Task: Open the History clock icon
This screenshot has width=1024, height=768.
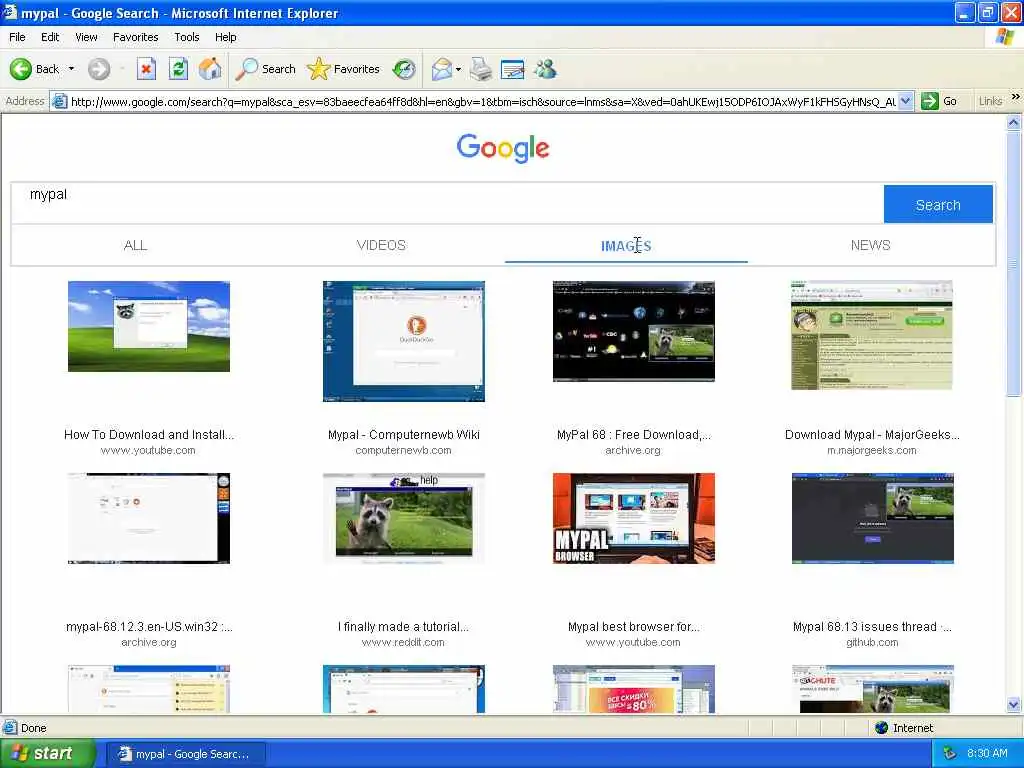Action: pyautogui.click(x=404, y=69)
